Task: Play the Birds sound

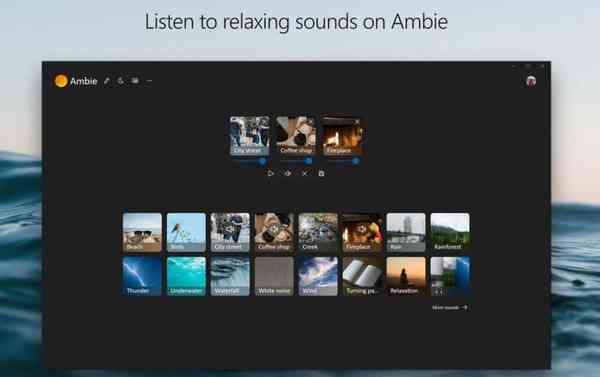Action: pos(186,232)
